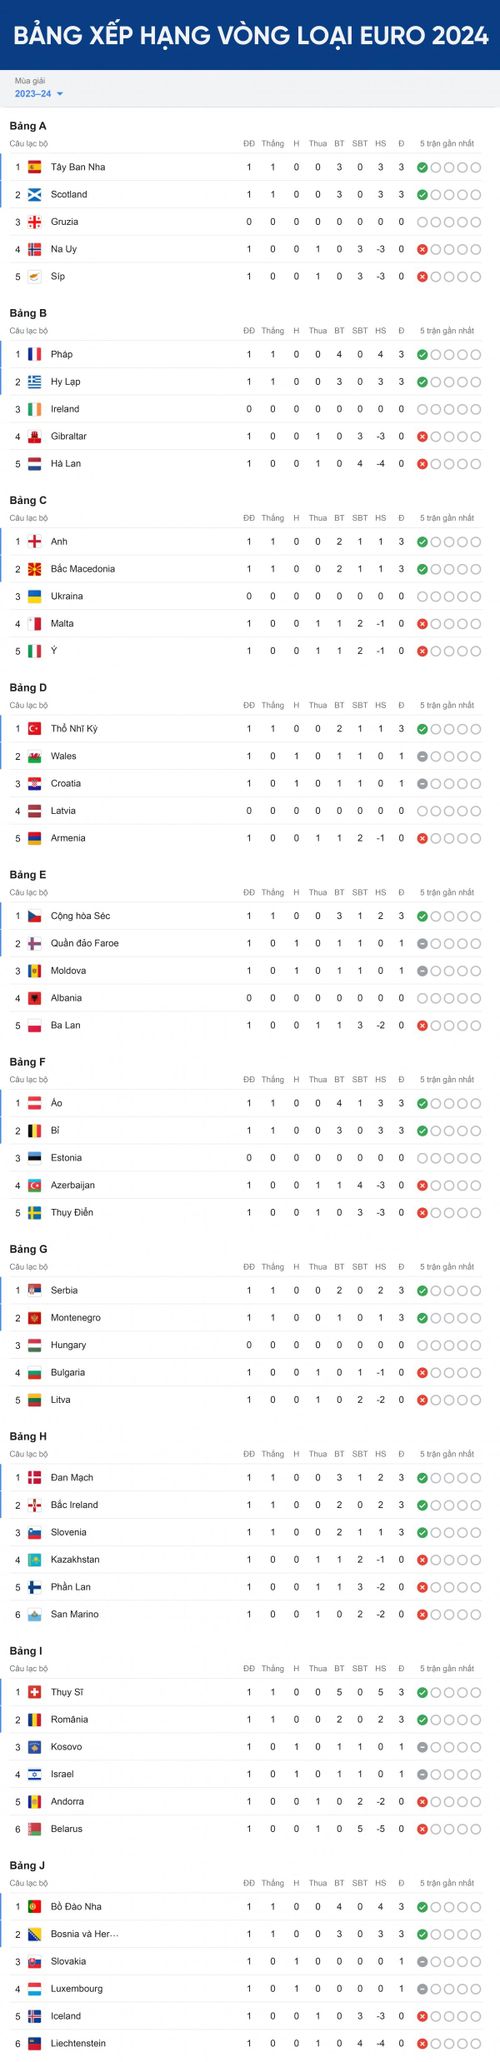500x2062 pixels.
Task: Sort Bảng A by Thắng column header
Action: click(272, 143)
